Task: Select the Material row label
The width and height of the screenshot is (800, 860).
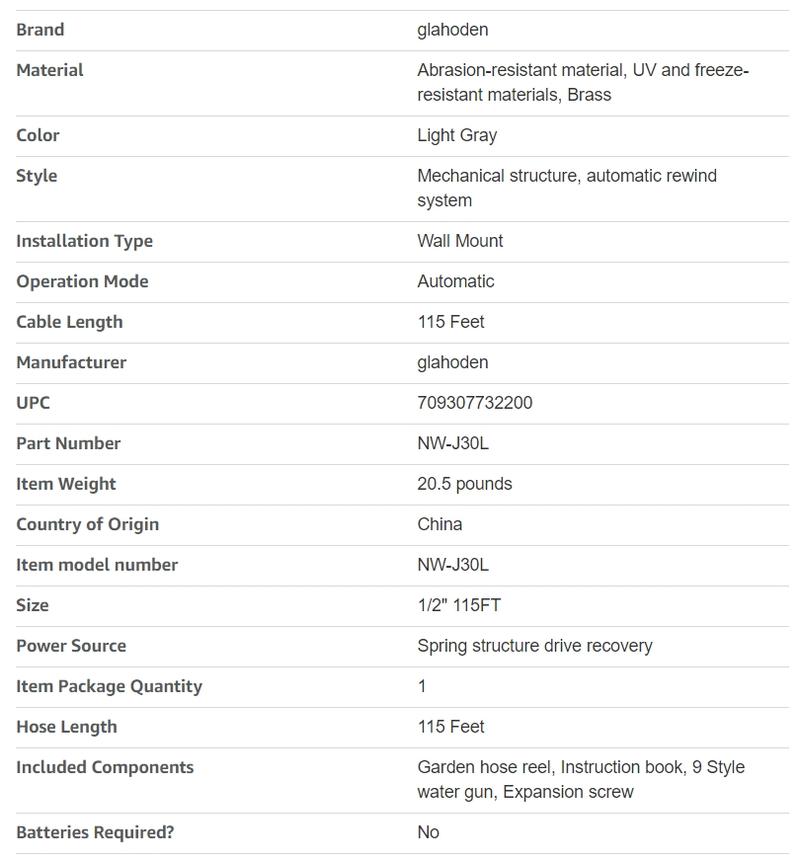Action: (x=50, y=70)
